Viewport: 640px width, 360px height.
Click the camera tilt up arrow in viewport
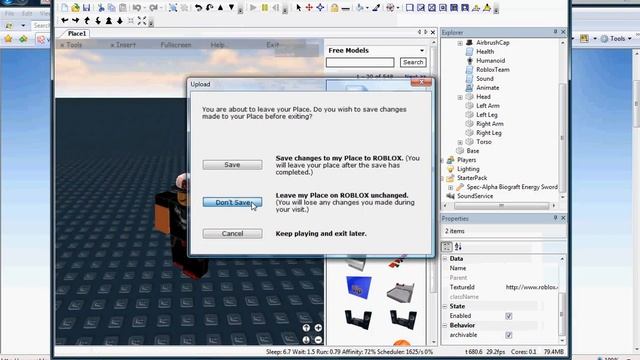[x=306, y=328]
